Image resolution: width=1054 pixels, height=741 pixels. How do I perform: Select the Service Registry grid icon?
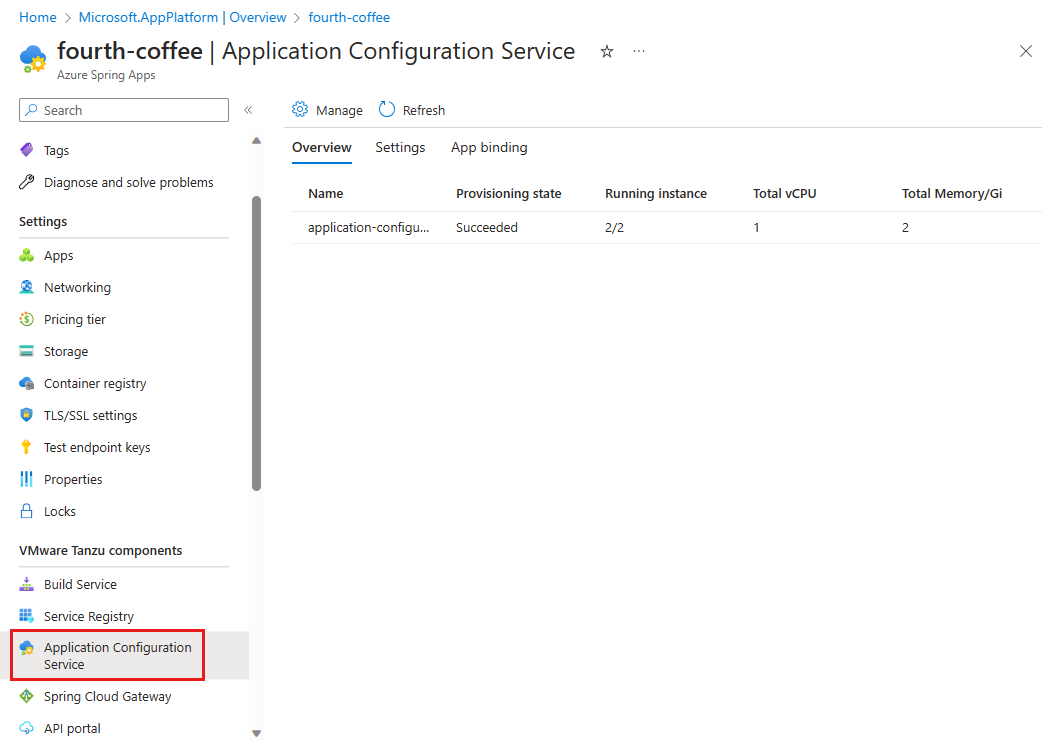tap(27, 616)
